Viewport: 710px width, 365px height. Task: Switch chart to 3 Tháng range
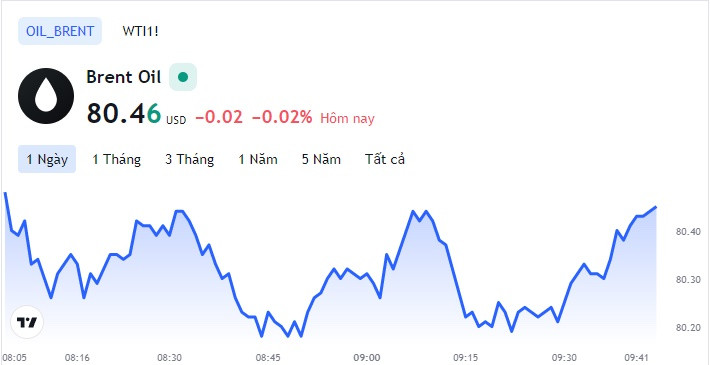click(190, 159)
